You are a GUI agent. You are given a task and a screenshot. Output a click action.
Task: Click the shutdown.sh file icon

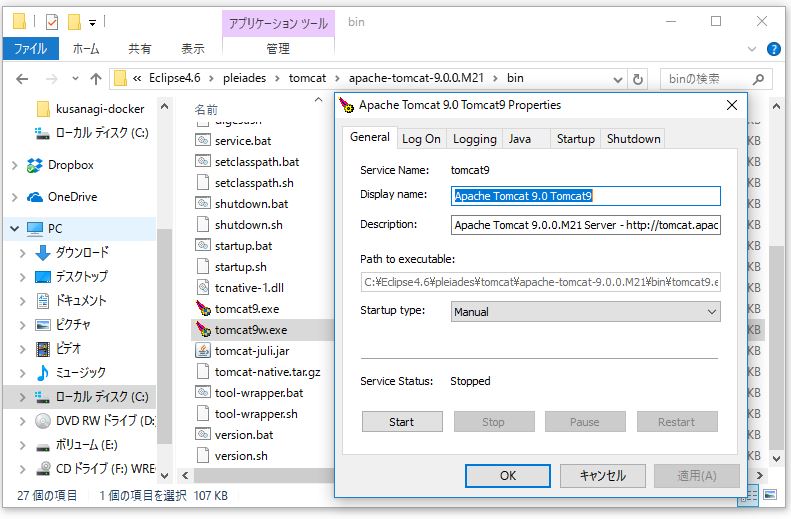[x=203, y=225]
